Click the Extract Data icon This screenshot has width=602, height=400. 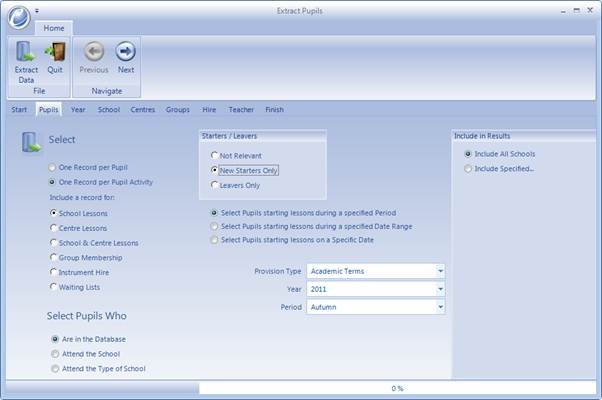25,51
